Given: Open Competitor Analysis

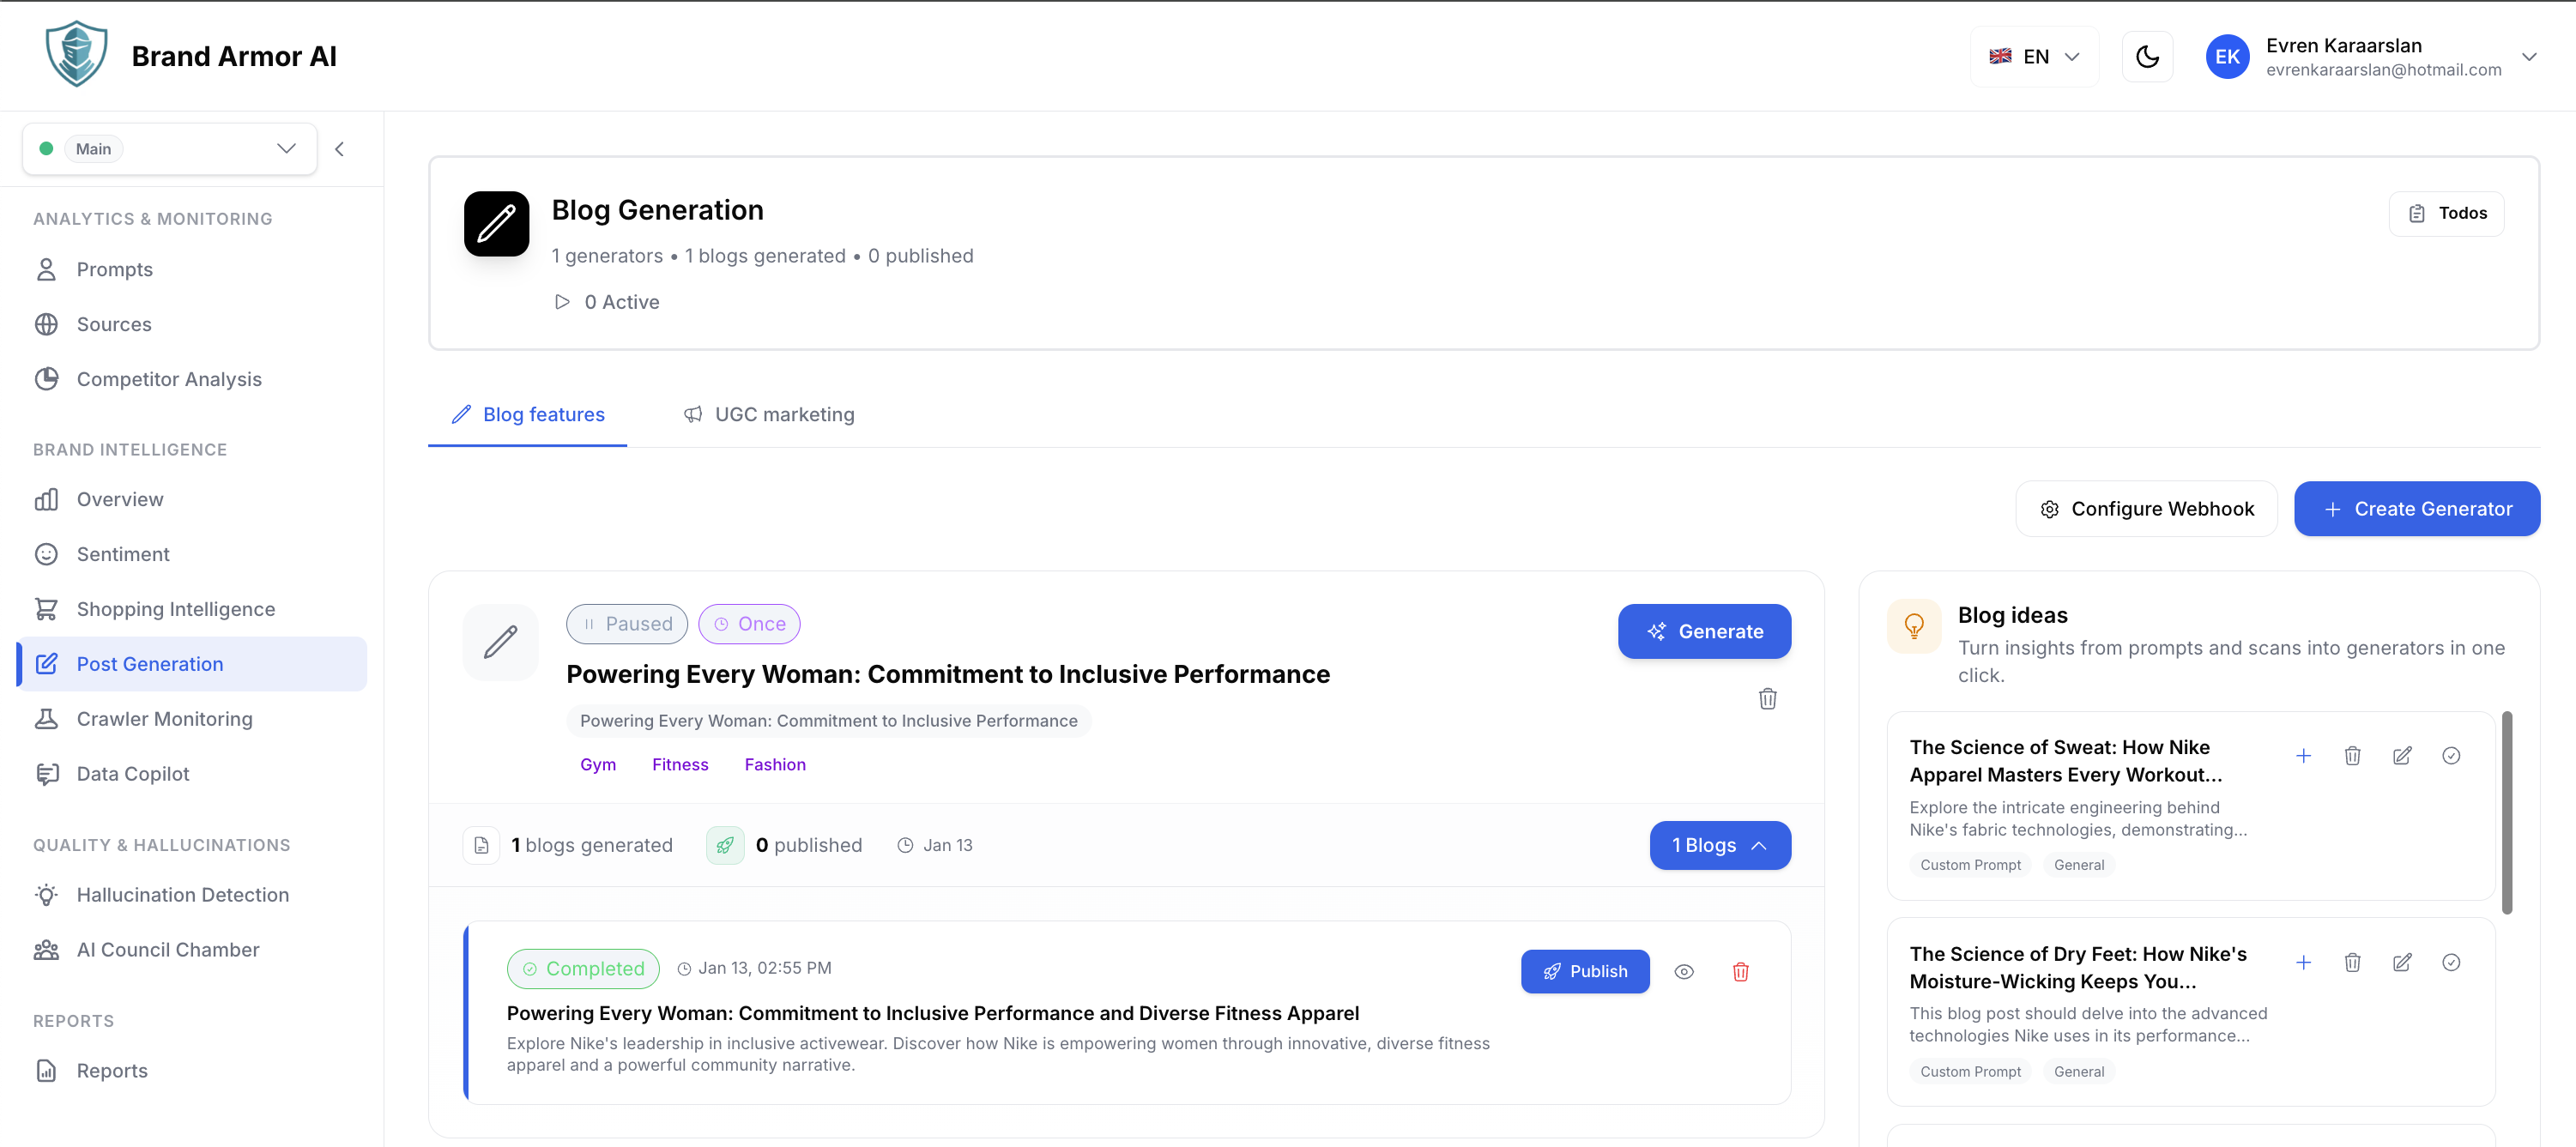Looking at the screenshot, I should point(168,379).
